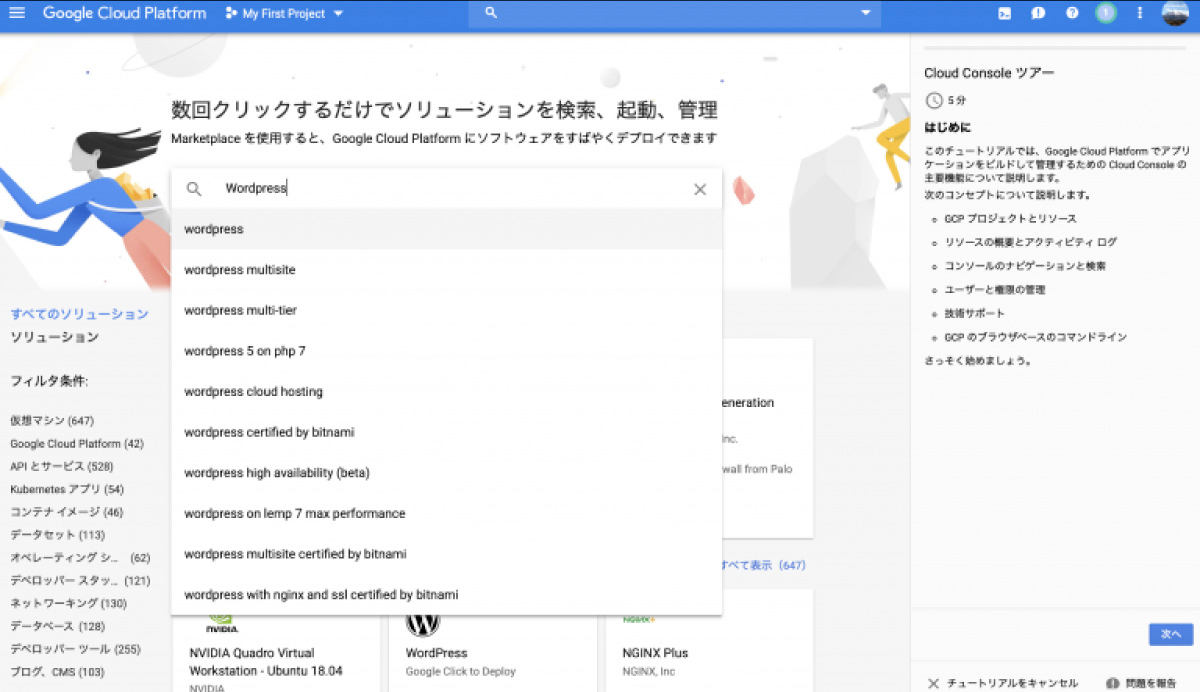Viewport: 1200px width, 692px height.
Task: Open the feedback alert icon
Action: click(x=1038, y=13)
